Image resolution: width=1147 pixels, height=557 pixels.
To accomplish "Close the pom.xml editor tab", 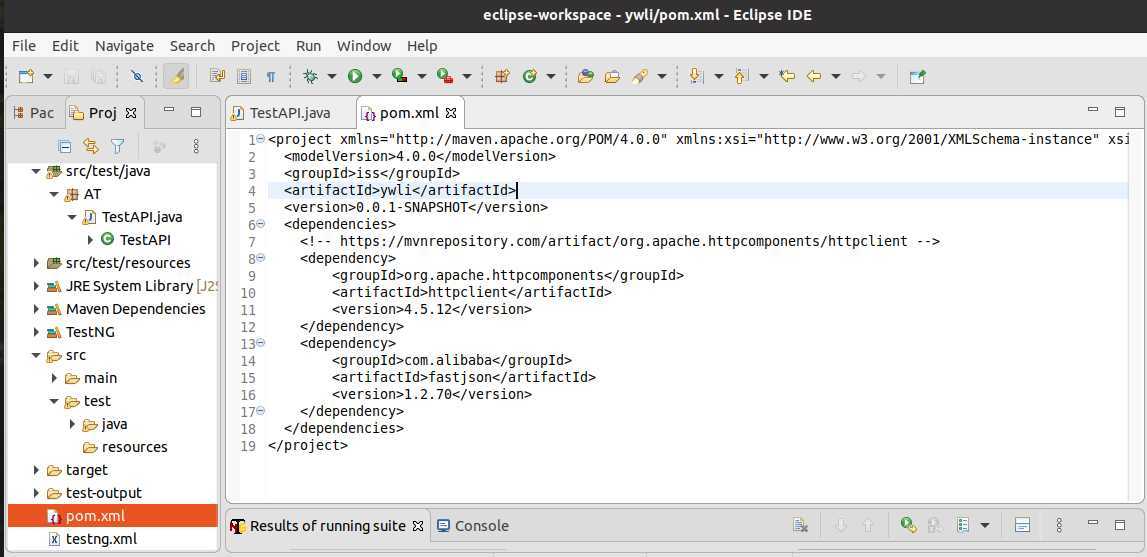I will point(451,113).
